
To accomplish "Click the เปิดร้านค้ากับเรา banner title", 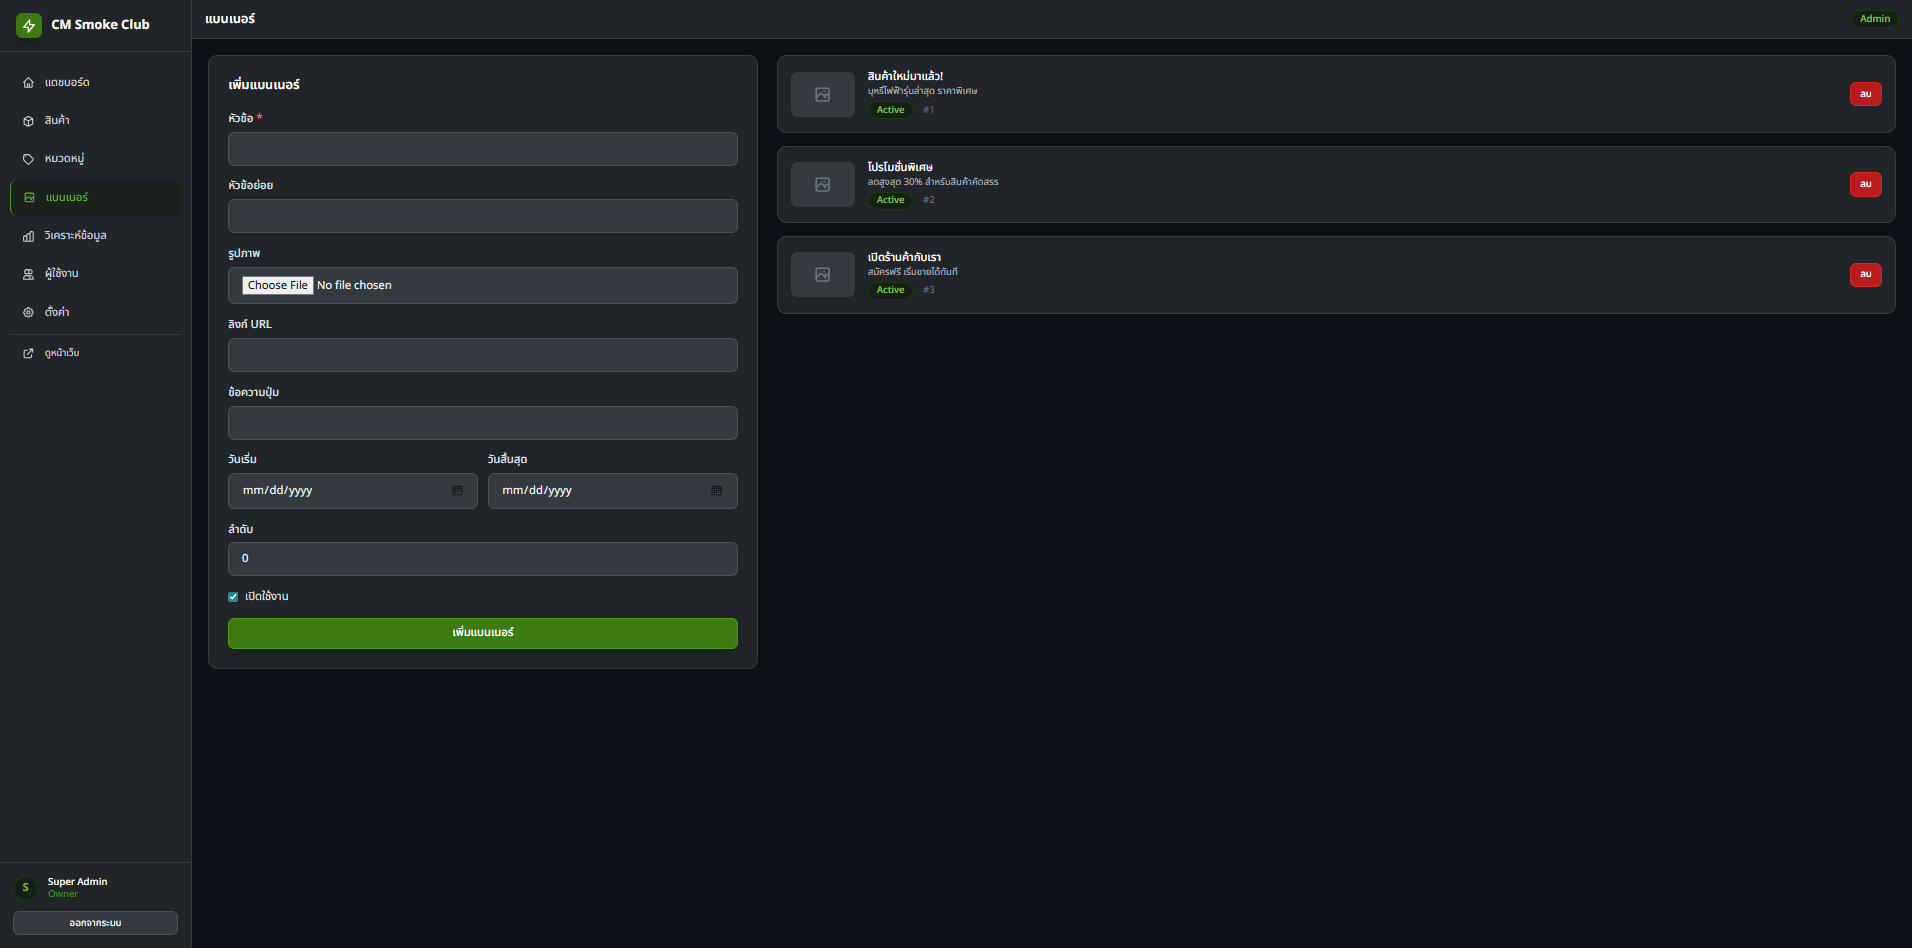I will (x=904, y=257).
